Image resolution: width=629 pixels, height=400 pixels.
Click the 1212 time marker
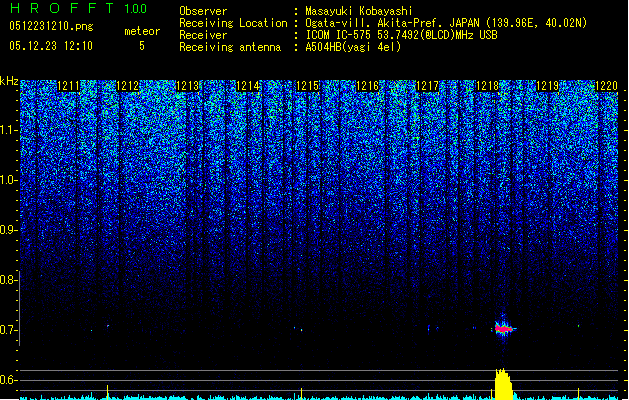[x=128, y=86]
